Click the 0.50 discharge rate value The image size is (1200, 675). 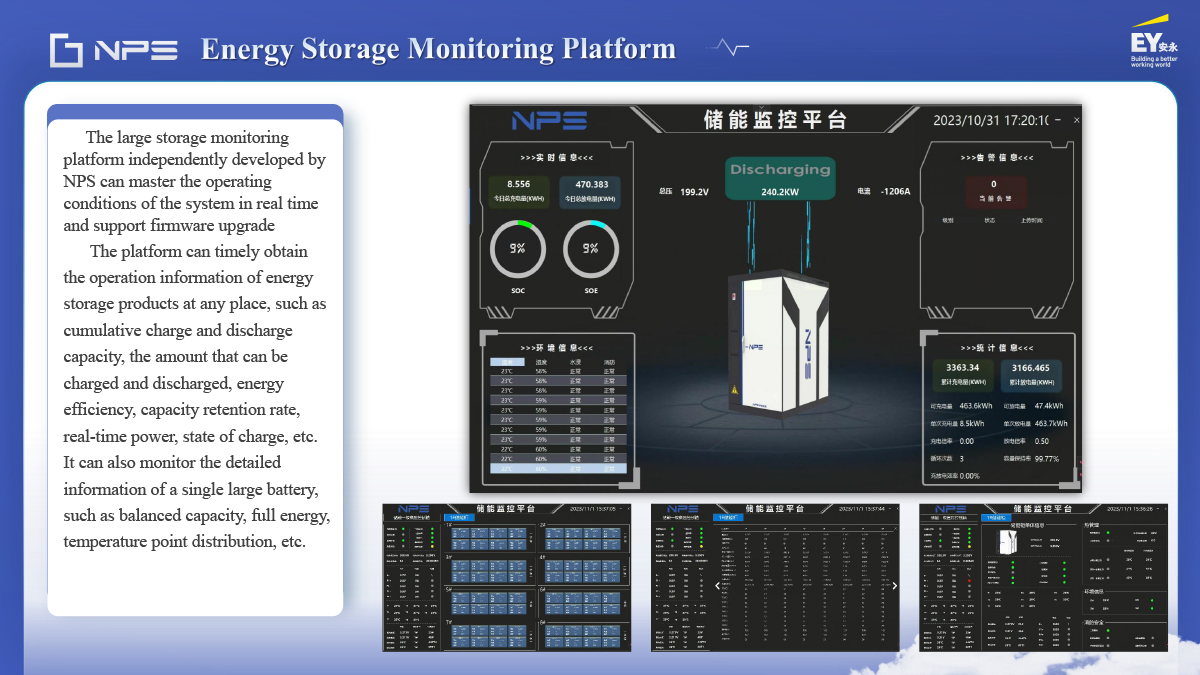click(x=1042, y=441)
